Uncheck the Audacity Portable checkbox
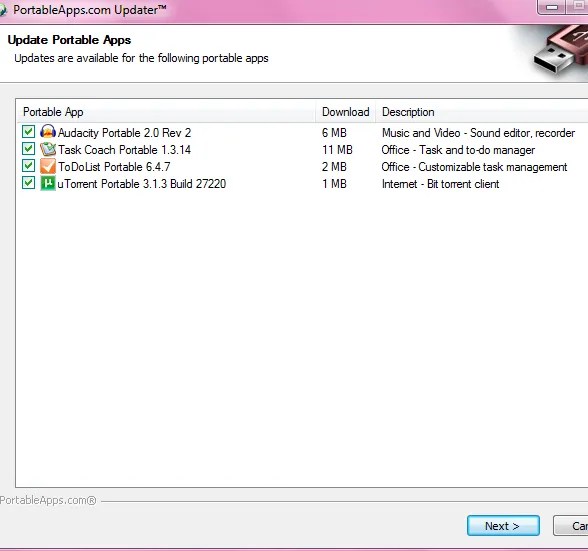This screenshot has height=551, width=588. 28,132
